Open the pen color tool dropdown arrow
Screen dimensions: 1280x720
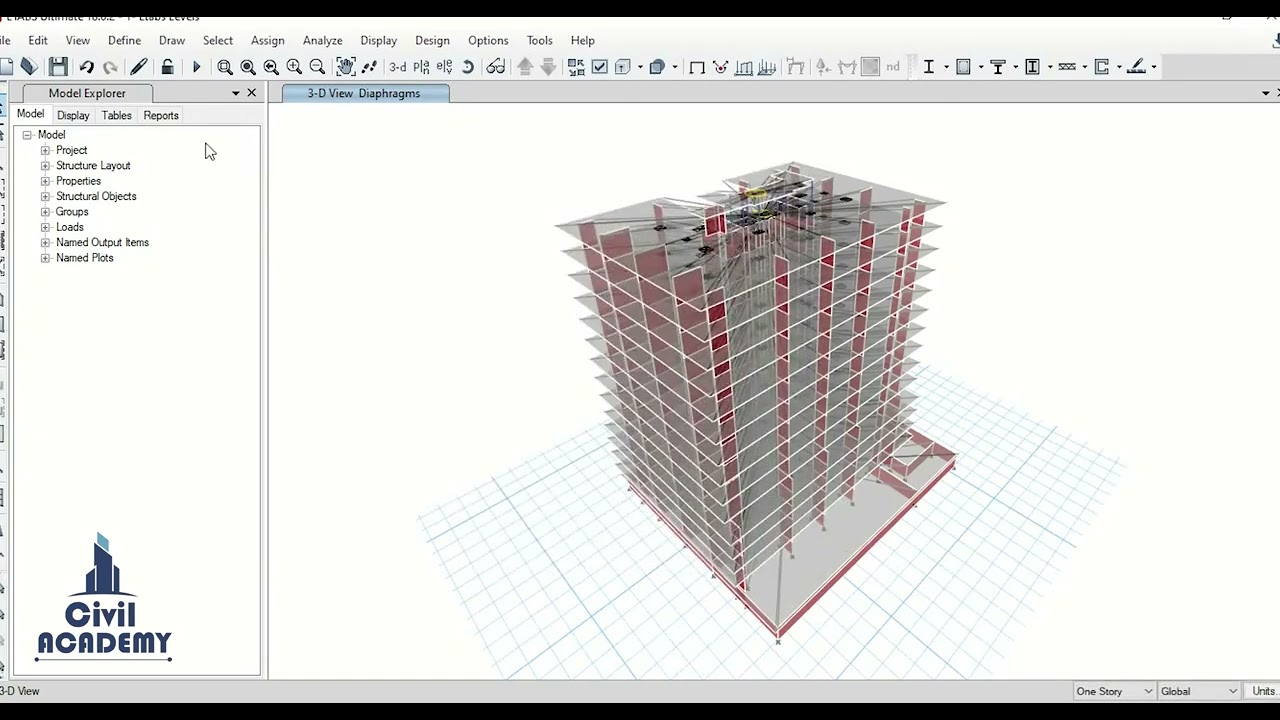point(1153,67)
